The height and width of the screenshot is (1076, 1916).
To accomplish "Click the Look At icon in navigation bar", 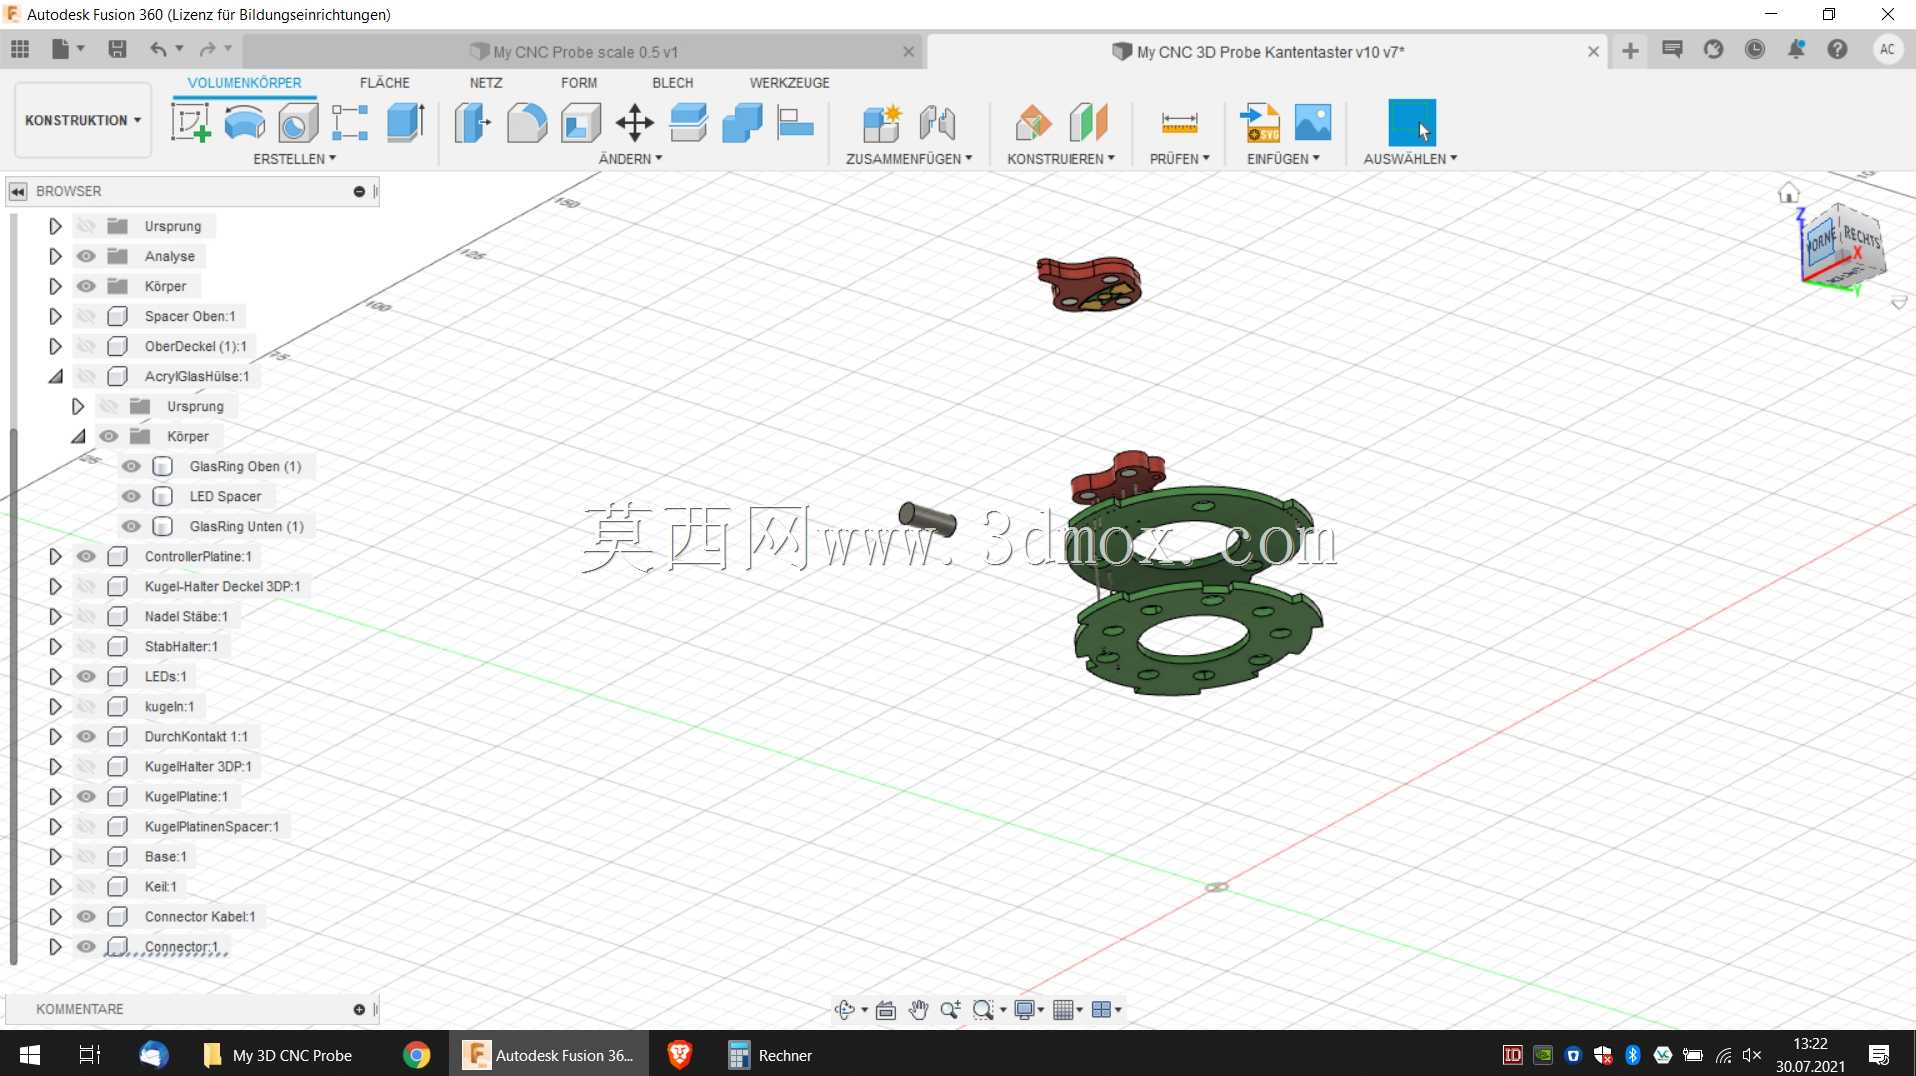I will click(x=885, y=1010).
